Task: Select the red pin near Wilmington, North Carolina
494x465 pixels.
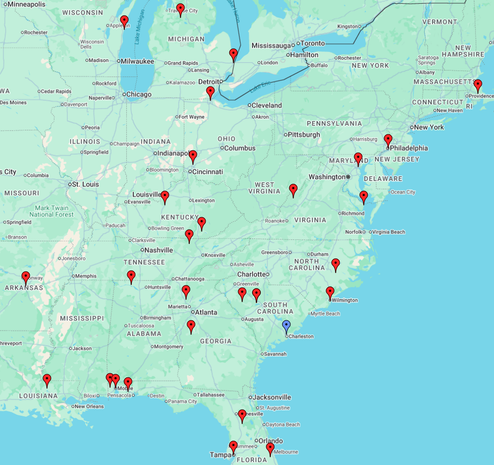Action: pyautogui.click(x=330, y=293)
